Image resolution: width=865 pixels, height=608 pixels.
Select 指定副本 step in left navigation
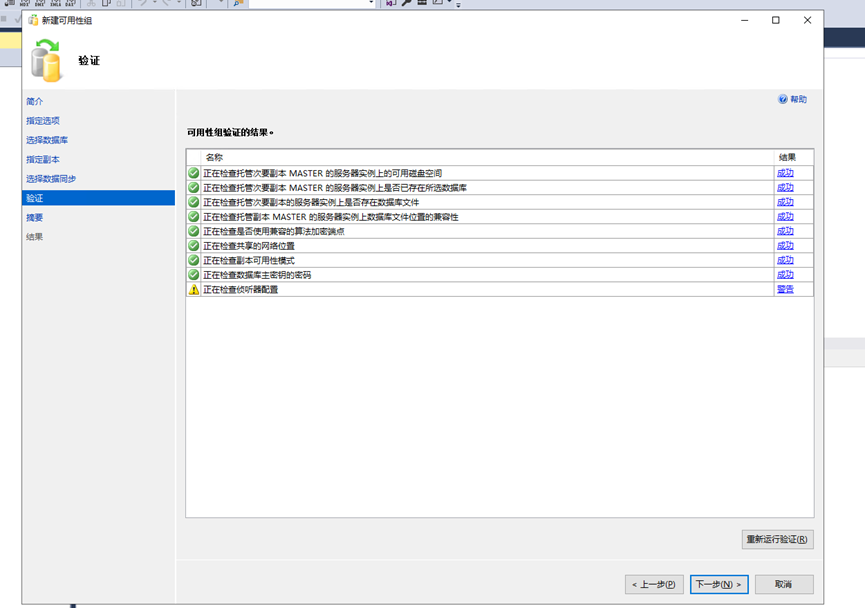pos(43,160)
